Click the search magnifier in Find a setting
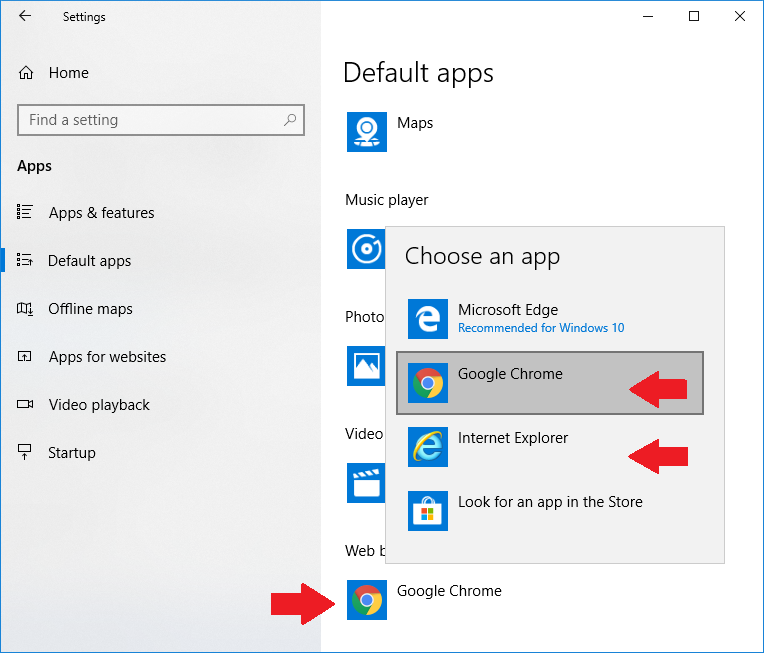The height and width of the screenshot is (653, 764). (x=290, y=120)
